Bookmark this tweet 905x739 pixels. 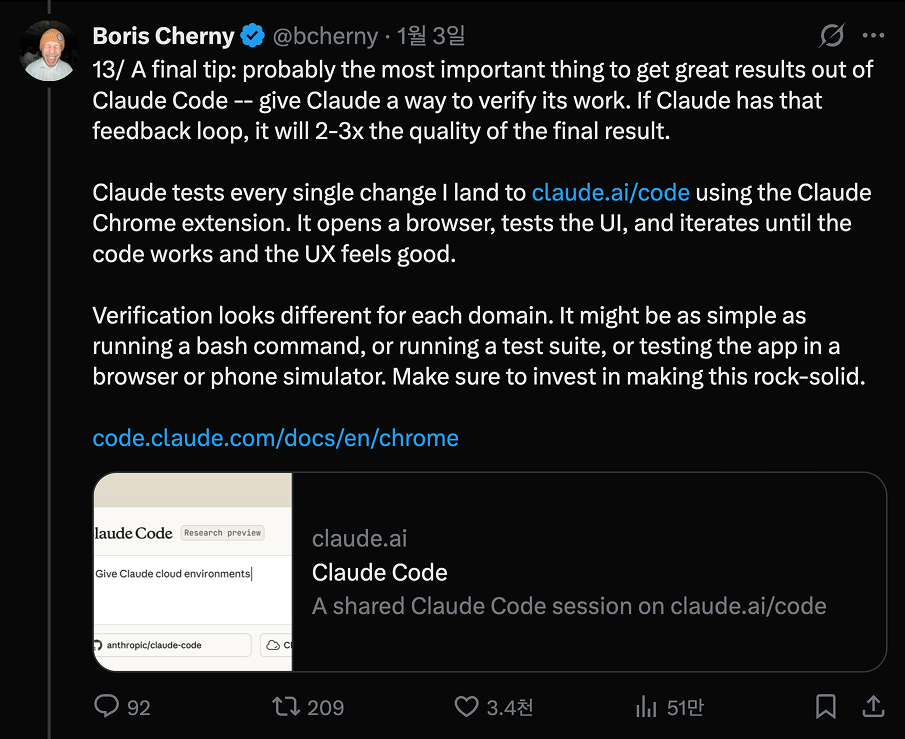825,707
